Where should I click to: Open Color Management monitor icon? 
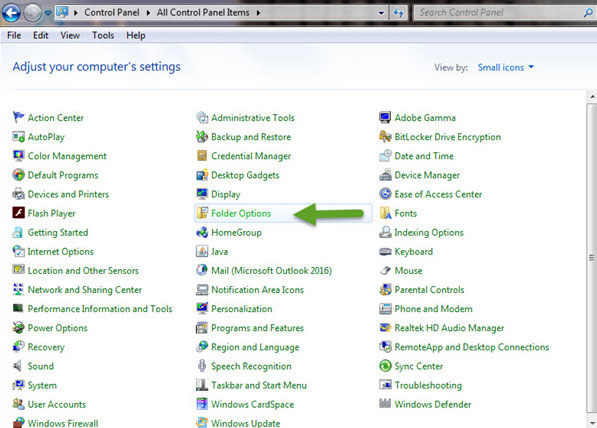(18, 155)
